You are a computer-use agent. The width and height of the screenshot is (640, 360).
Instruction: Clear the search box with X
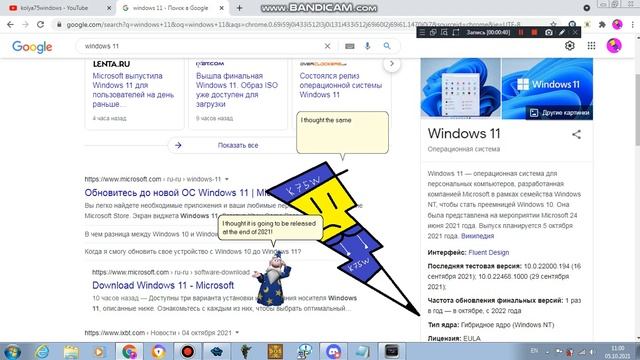click(327, 46)
